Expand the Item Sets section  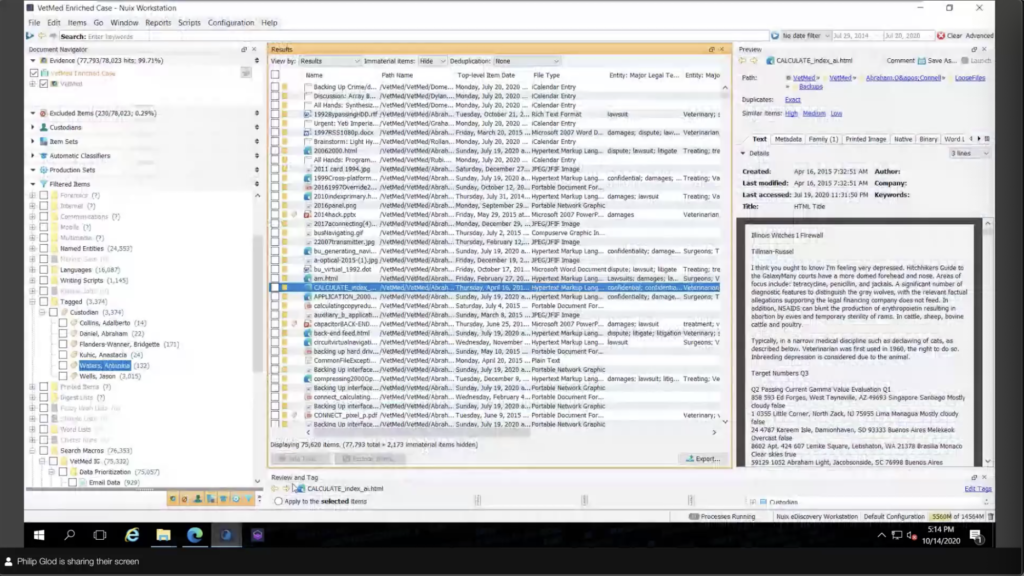point(33,142)
